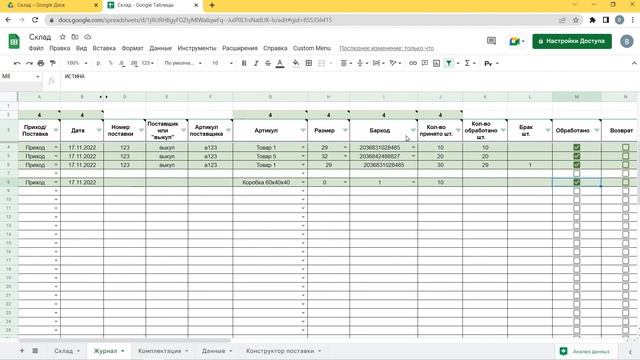Toggle Обработано checkbox in row with Брак 1
This screenshot has height=360, width=640.
[x=577, y=165]
